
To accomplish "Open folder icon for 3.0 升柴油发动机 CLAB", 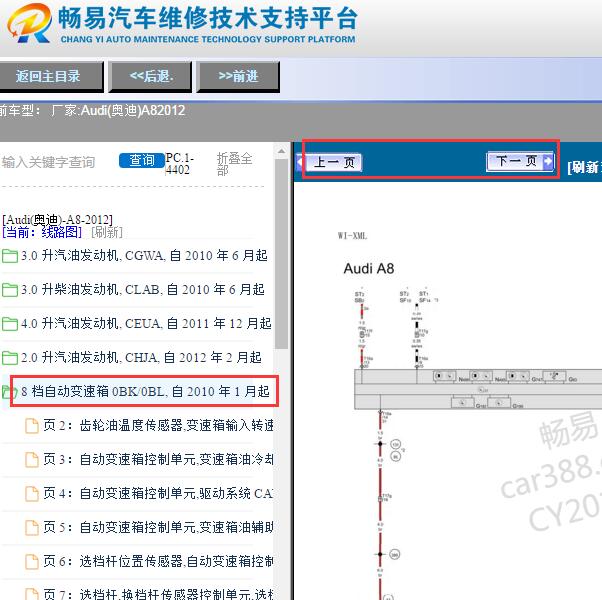I will [x=10, y=290].
